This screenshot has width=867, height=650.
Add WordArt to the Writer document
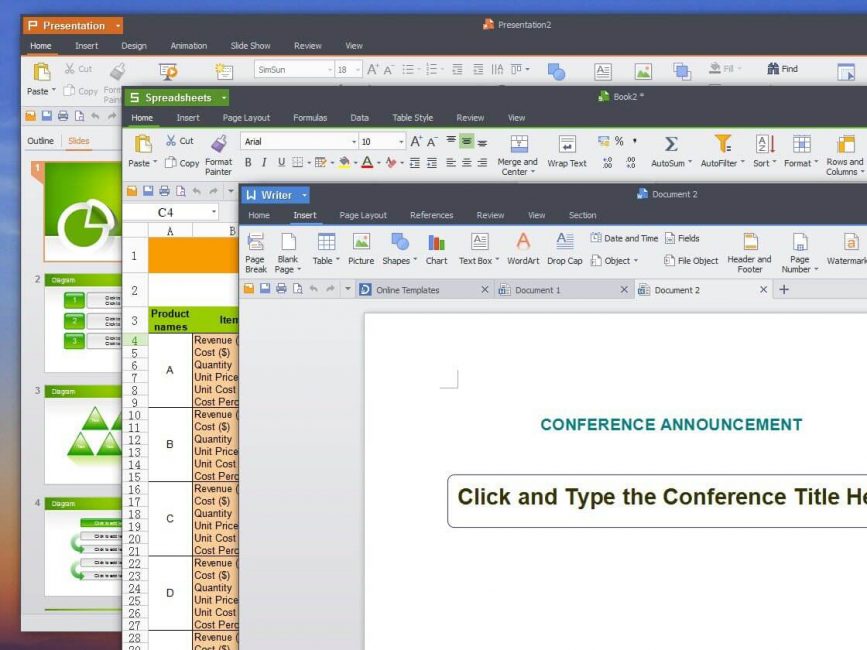coord(523,249)
